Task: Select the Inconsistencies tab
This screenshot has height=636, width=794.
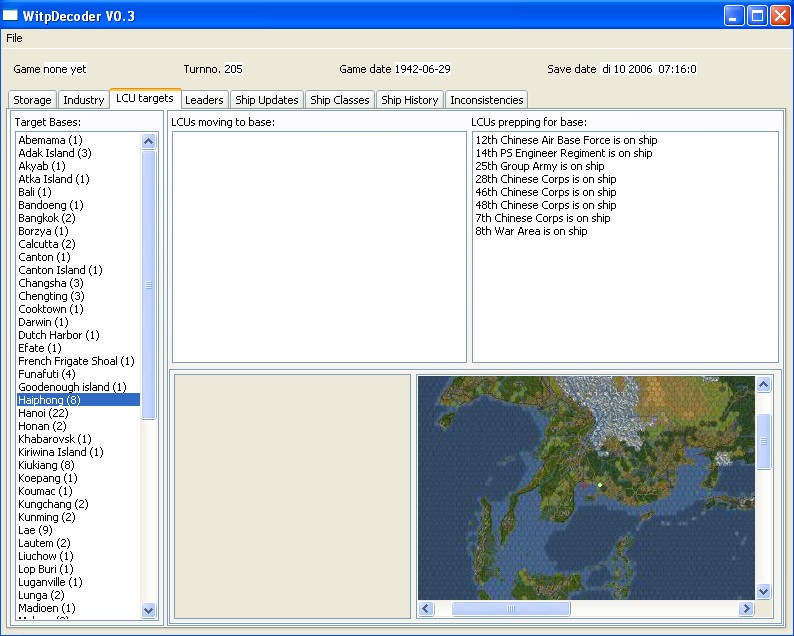Action: coord(486,100)
